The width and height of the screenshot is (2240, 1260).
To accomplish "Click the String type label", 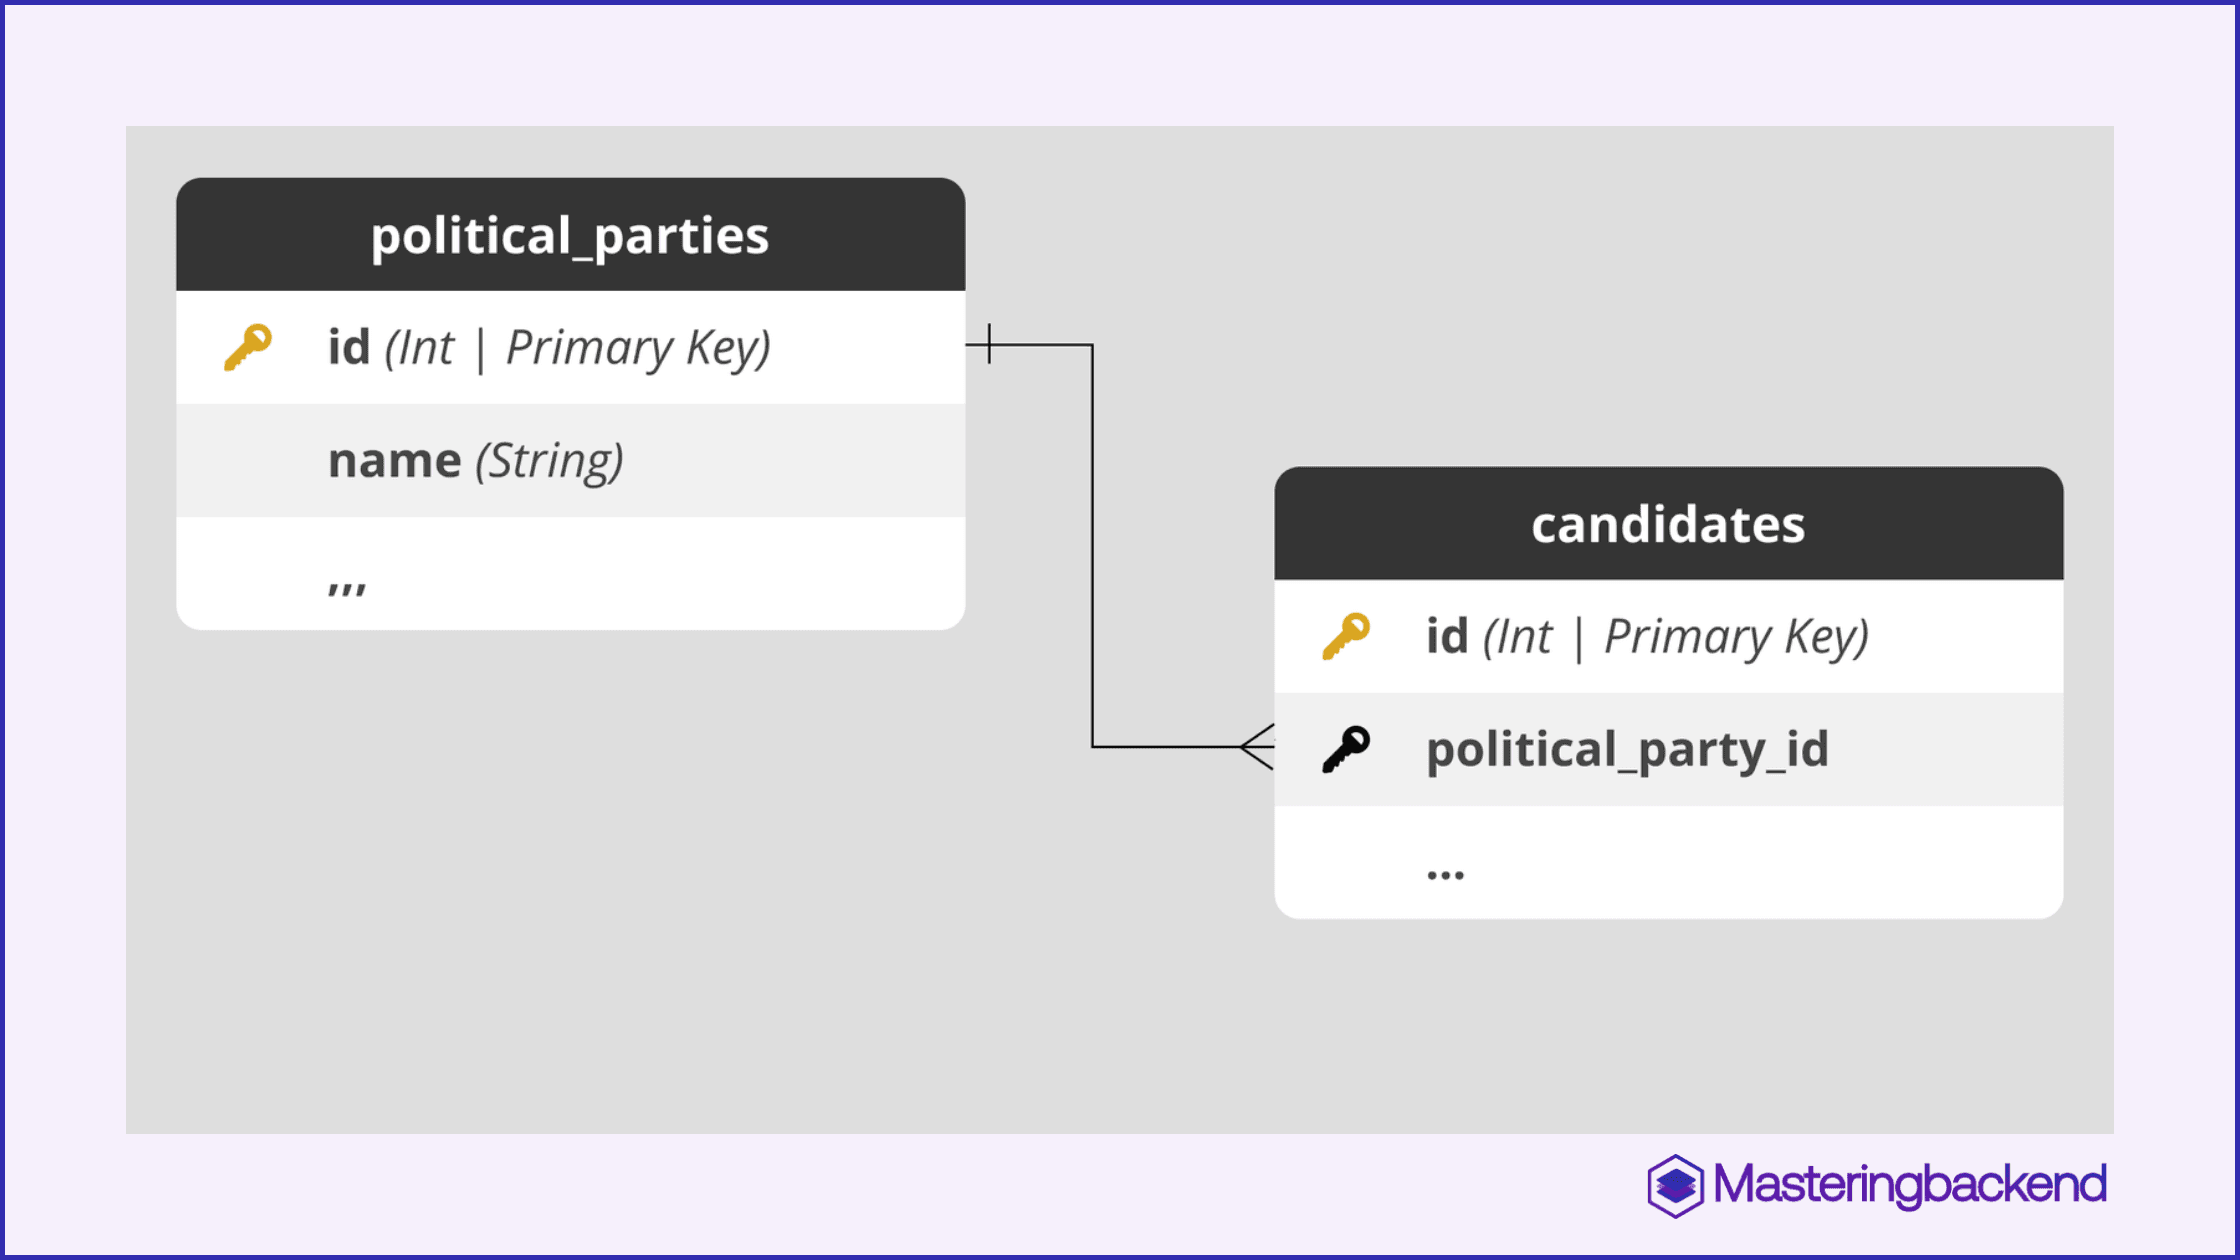I will coord(549,461).
